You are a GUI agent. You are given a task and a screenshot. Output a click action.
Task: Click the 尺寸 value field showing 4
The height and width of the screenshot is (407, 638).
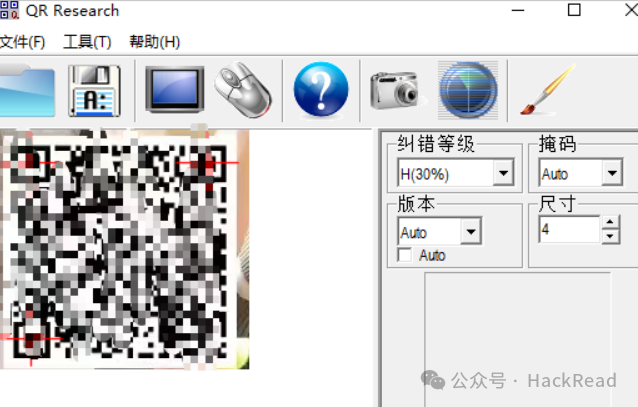point(570,229)
